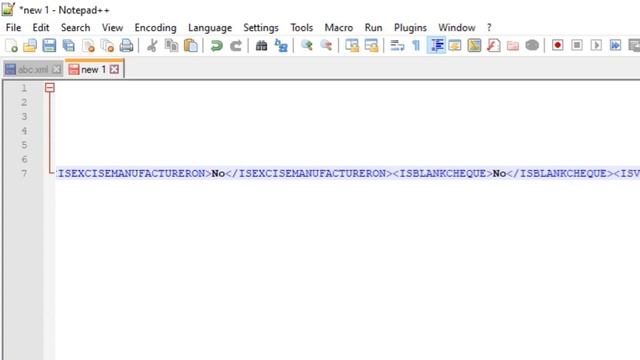Open the View menu

[112, 28]
